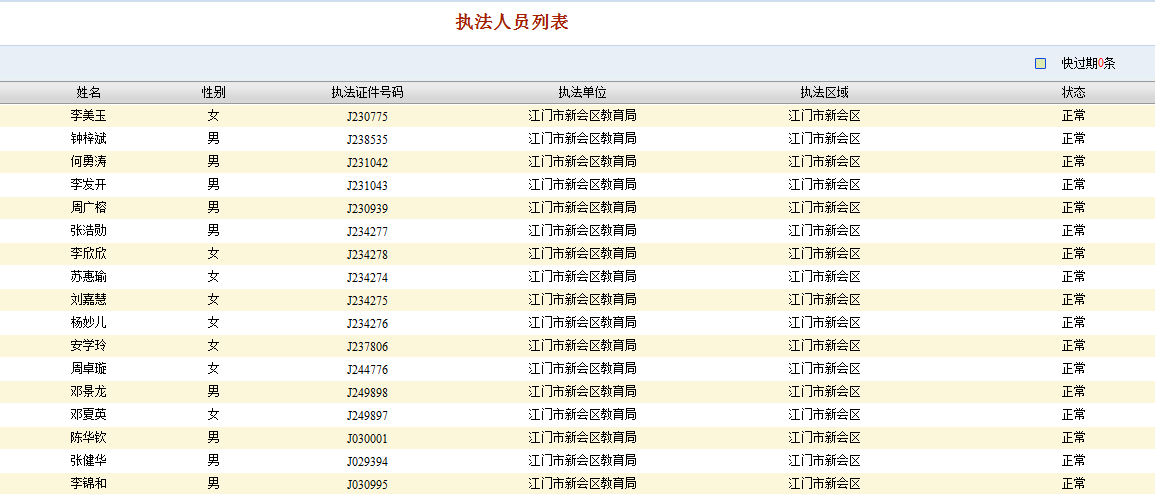Viewport: 1155px width, 494px height.
Task: Select the name 陈华钦
Action: click(88, 437)
